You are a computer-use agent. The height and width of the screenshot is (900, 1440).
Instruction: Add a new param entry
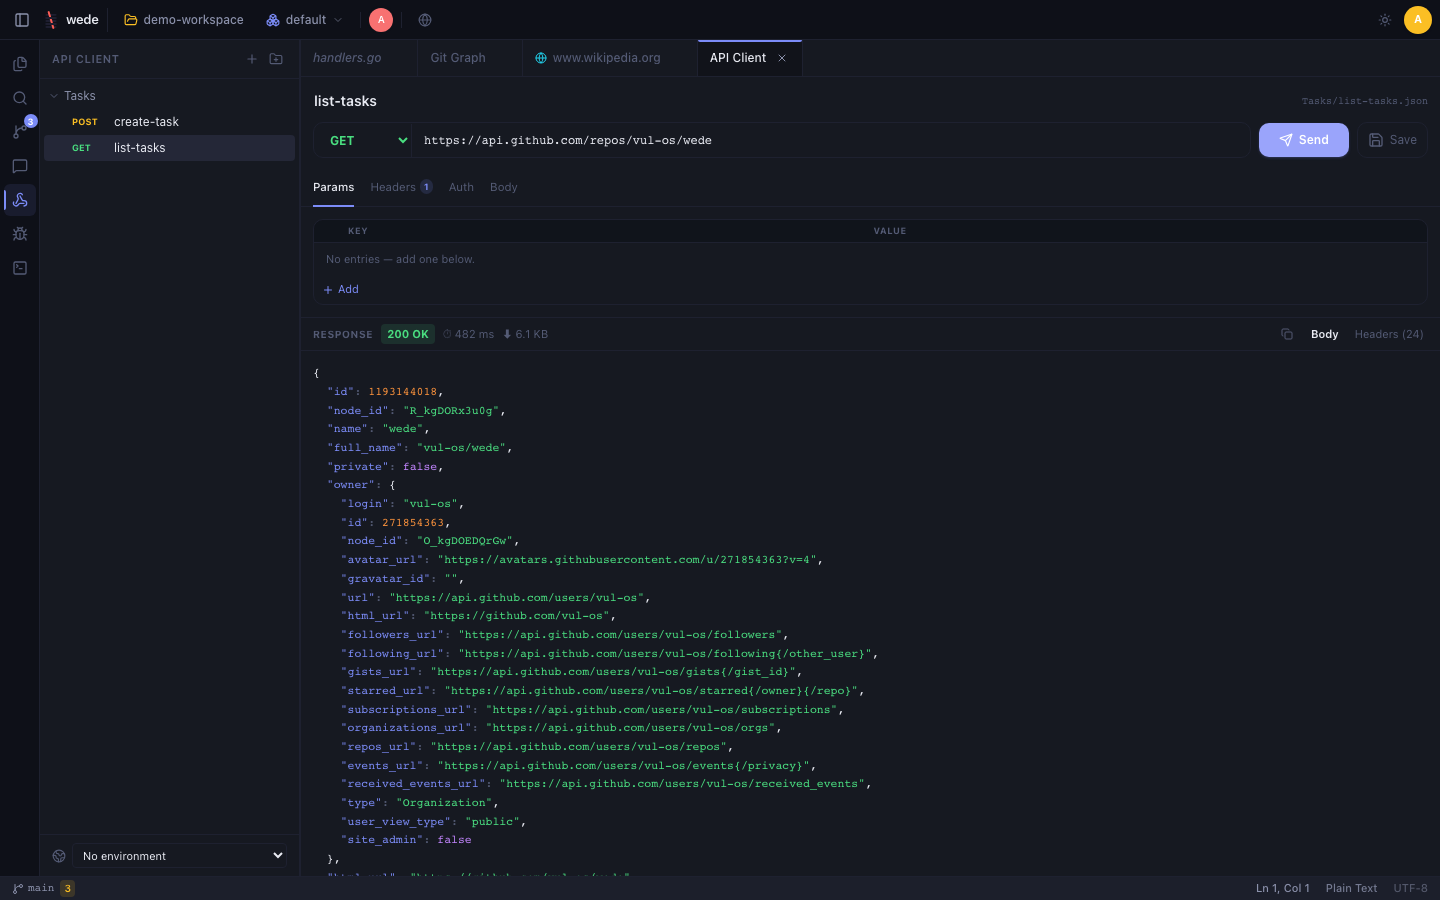(341, 290)
